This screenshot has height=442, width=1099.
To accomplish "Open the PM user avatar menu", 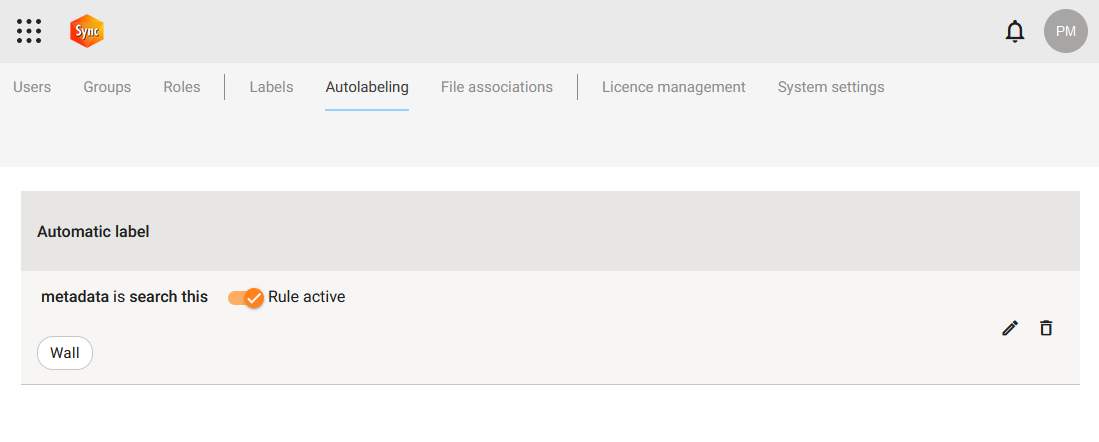I will (x=1065, y=31).
